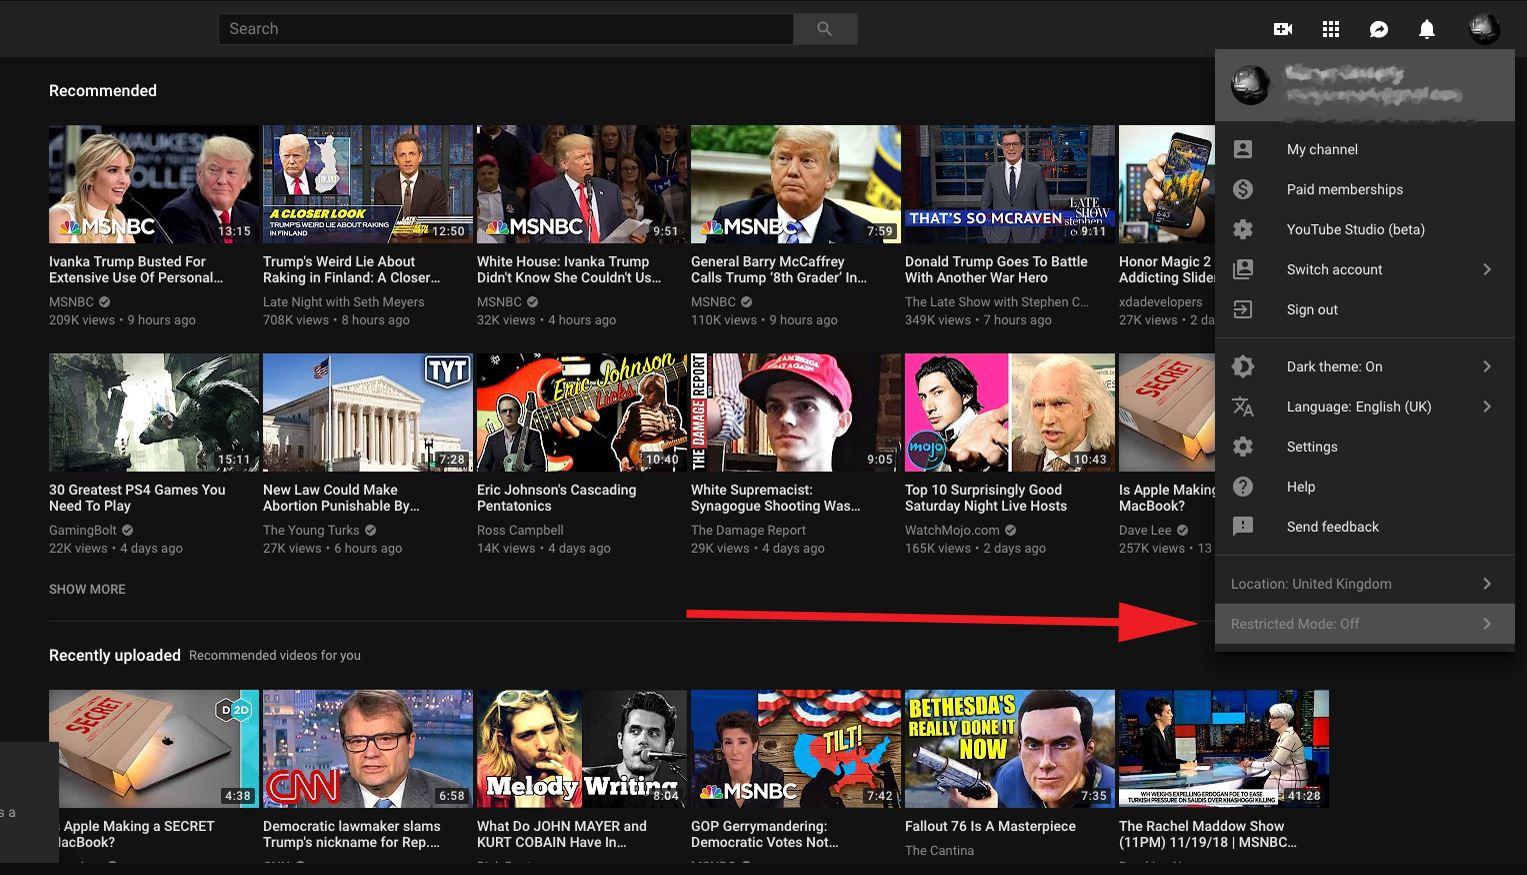
Task: Open YouTube Studio (beta) menu item
Action: (1355, 229)
